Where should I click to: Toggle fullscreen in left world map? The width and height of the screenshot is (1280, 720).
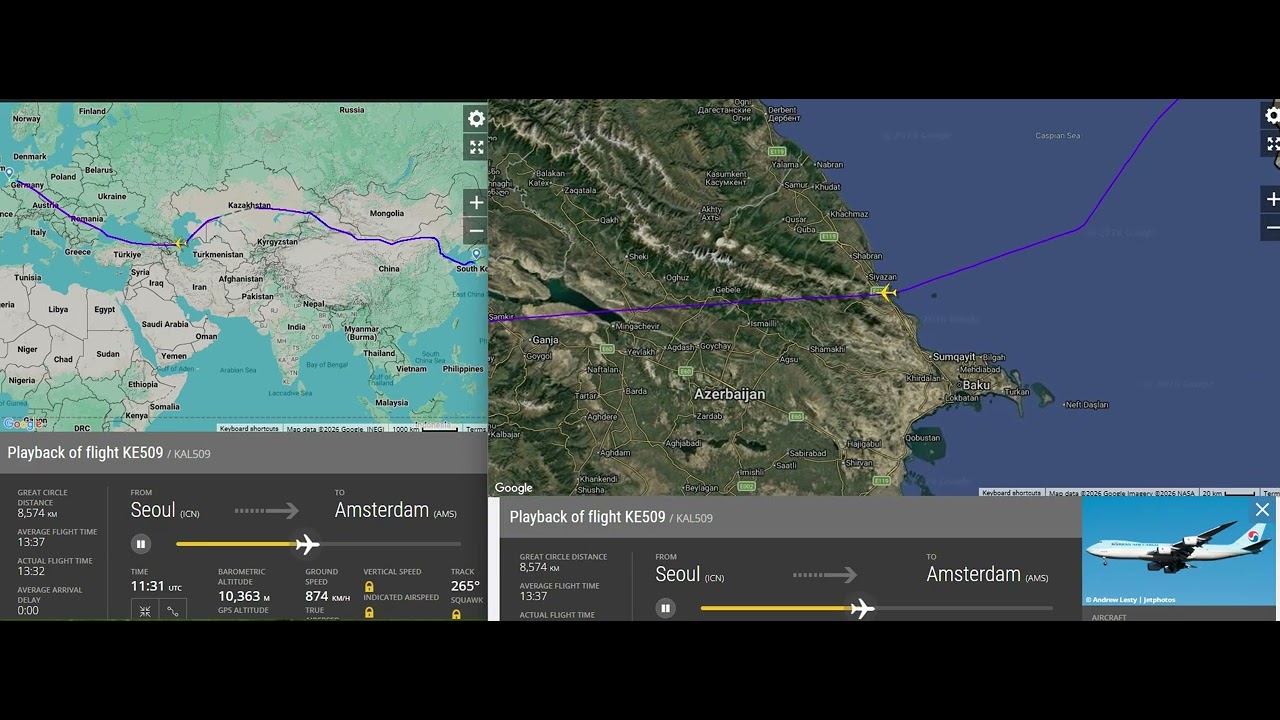[x=476, y=148]
